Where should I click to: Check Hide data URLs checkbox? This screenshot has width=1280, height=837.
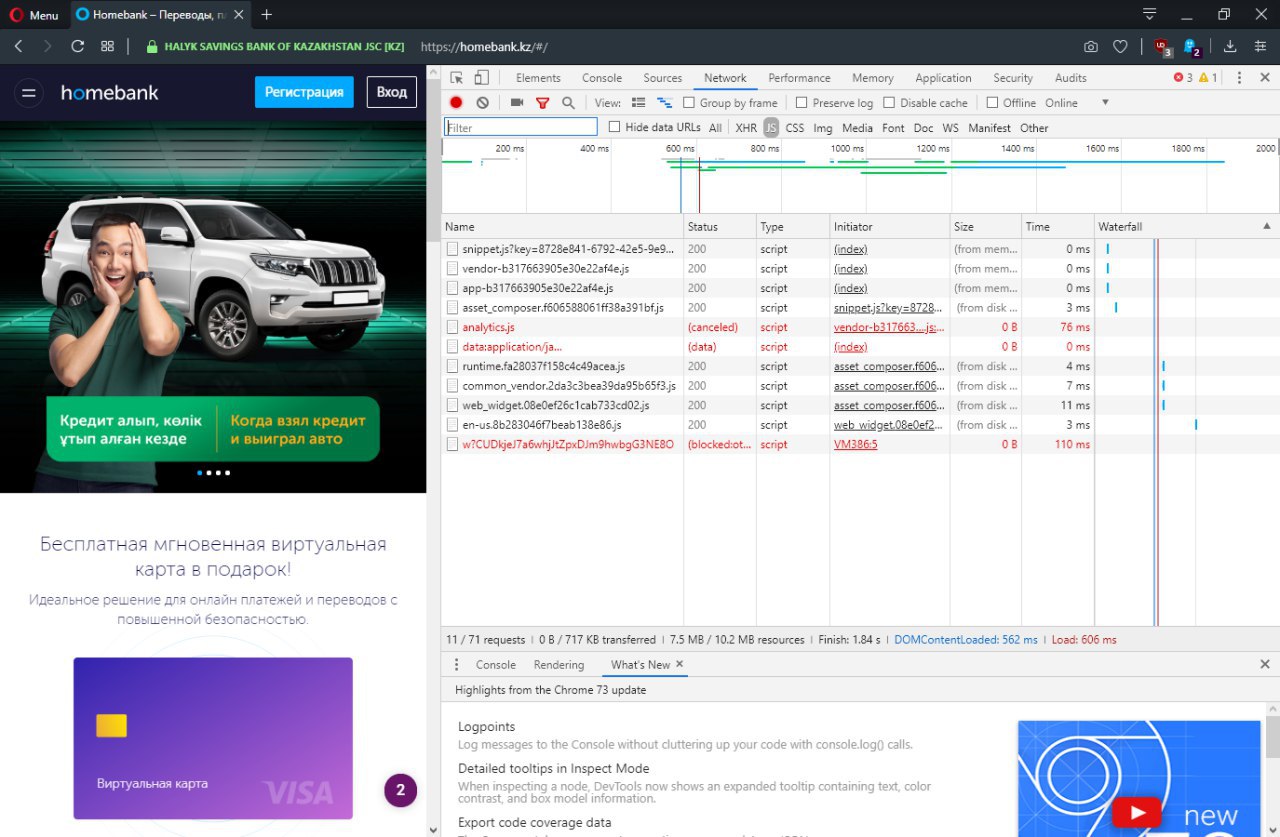(614, 127)
